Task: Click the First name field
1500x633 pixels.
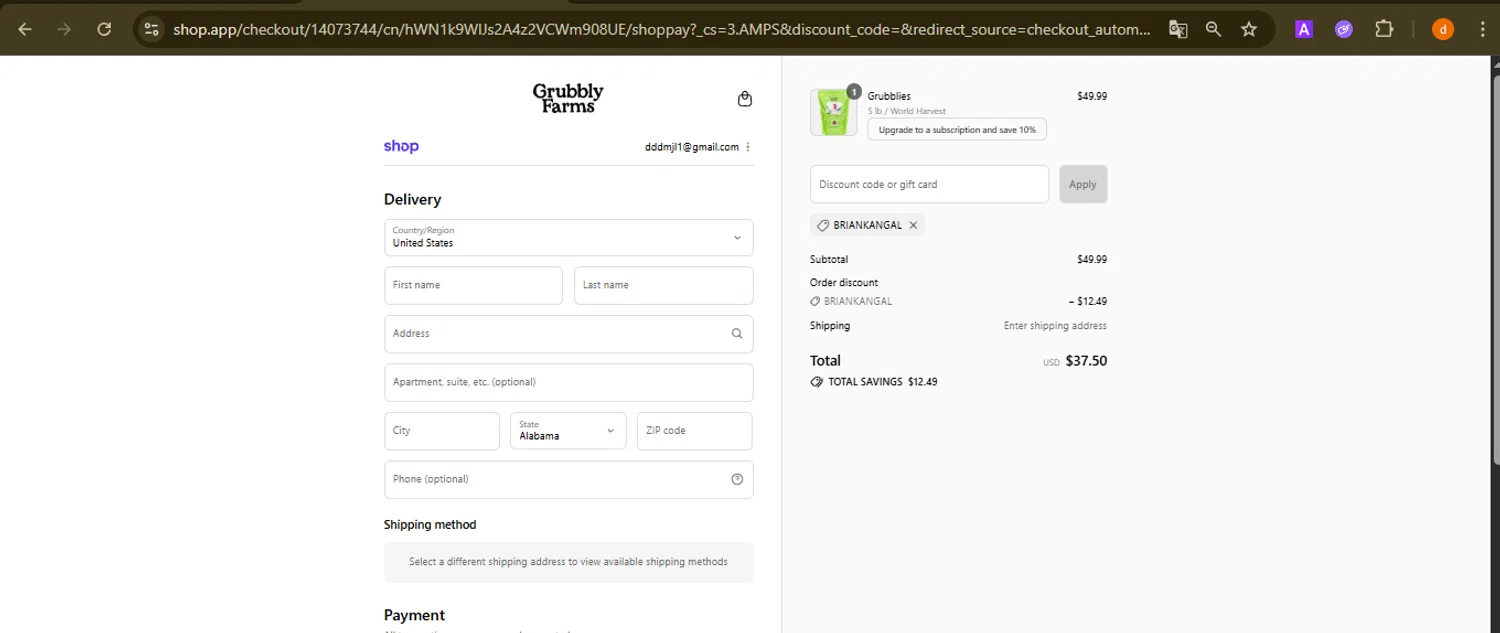Action: pyautogui.click(x=473, y=285)
